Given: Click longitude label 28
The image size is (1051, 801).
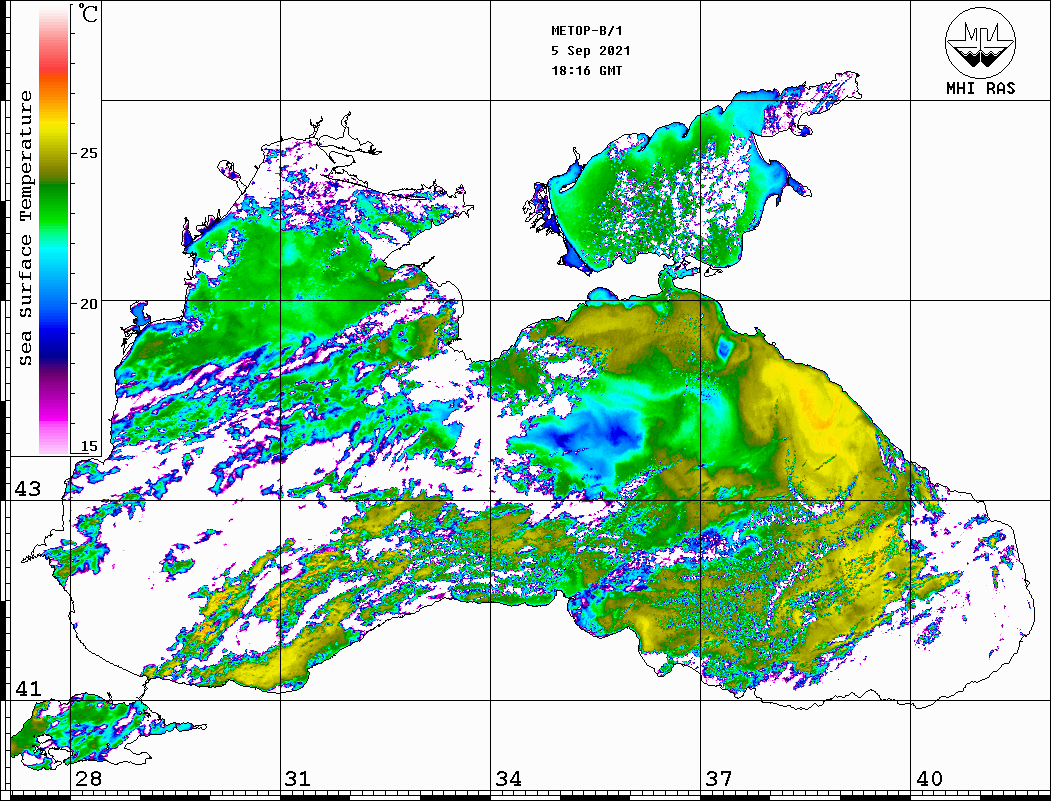Looking at the screenshot, I should click(x=88, y=779).
